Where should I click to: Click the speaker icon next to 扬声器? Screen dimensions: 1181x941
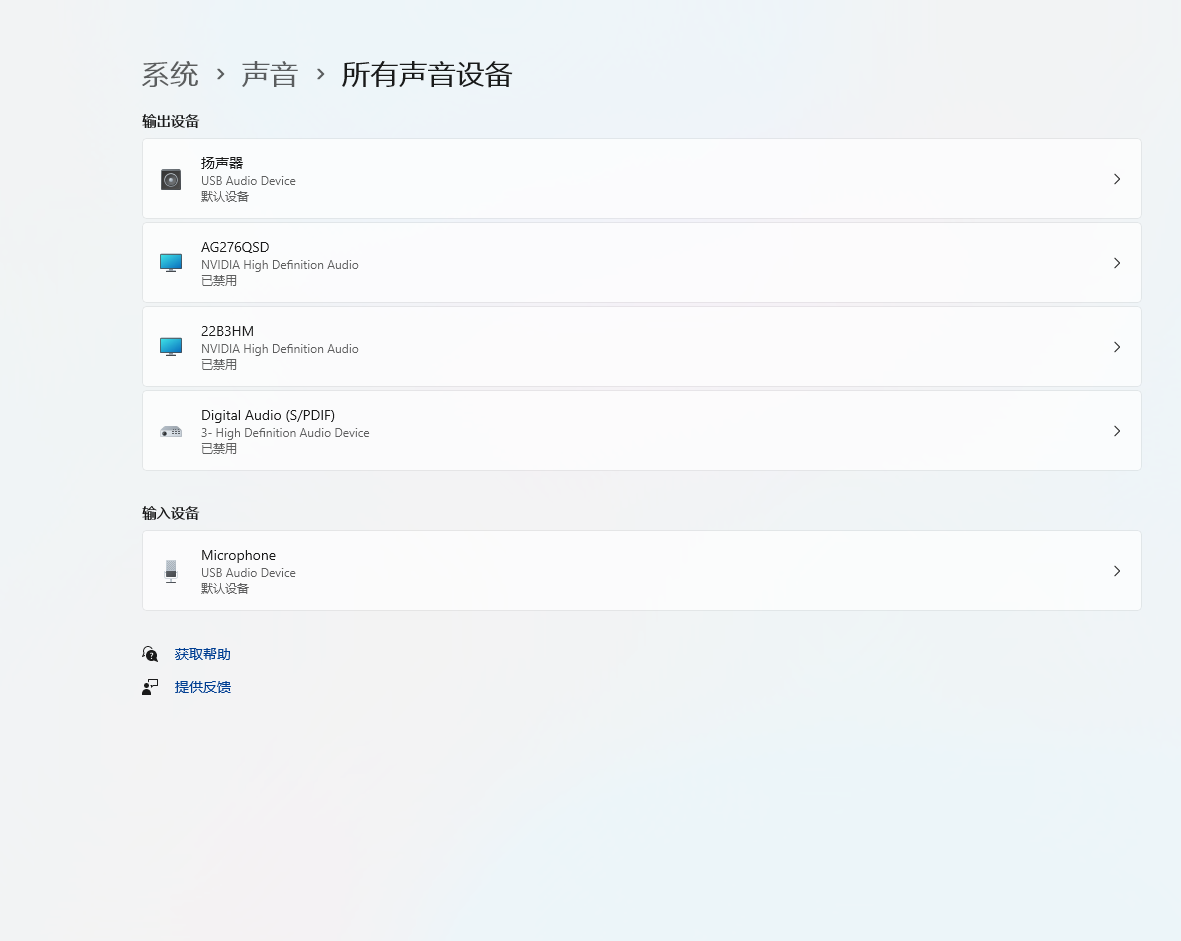[170, 178]
